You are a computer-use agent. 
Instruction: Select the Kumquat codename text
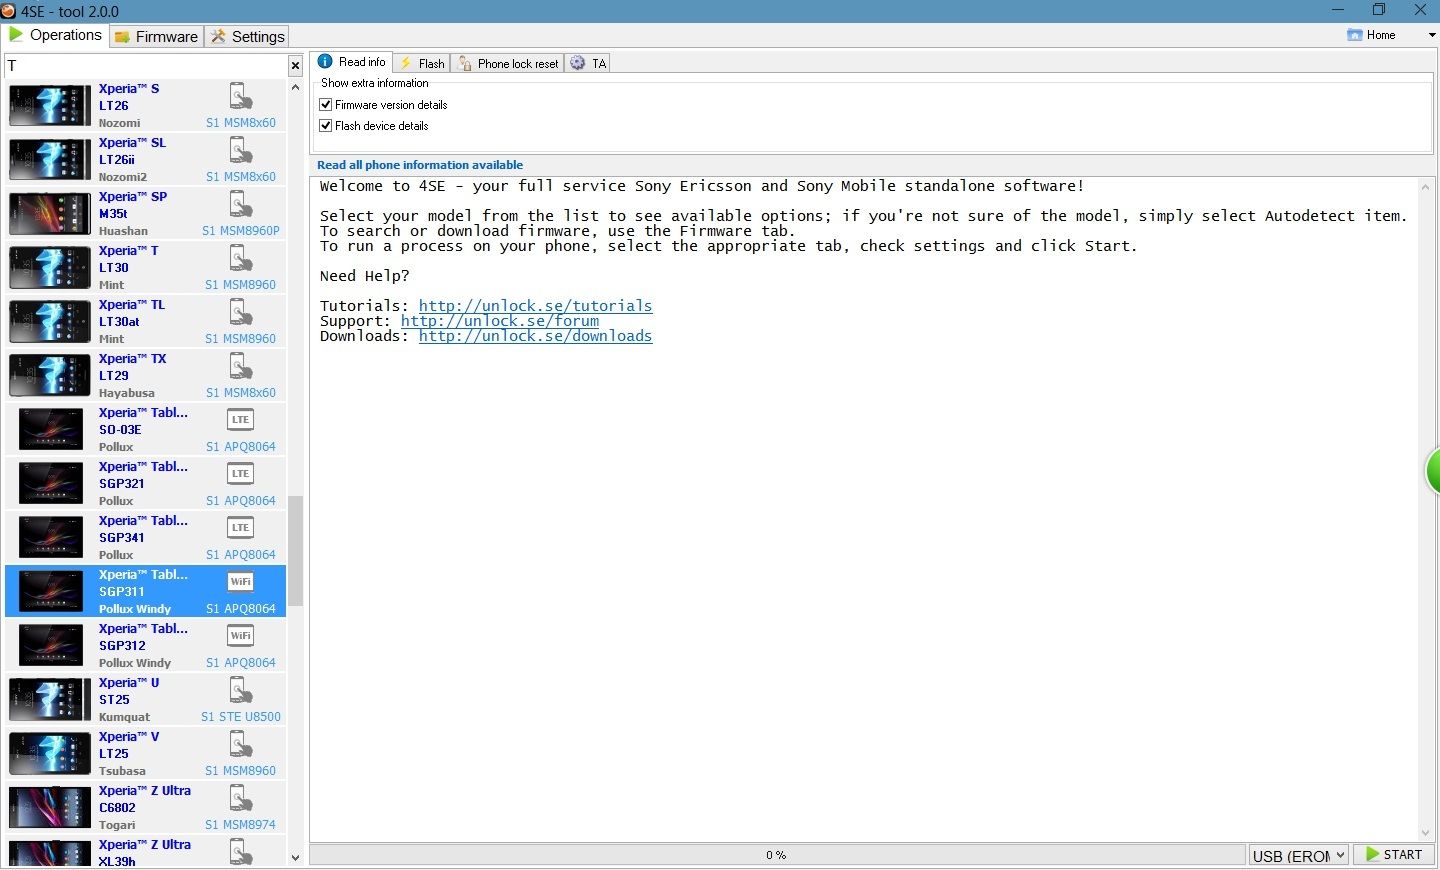pyautogui.click(x=124, y=717)
